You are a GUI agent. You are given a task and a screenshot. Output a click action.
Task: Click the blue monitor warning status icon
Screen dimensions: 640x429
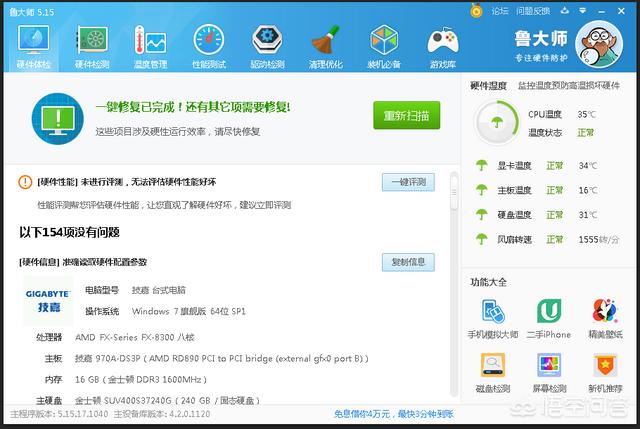tap(58, 119)
